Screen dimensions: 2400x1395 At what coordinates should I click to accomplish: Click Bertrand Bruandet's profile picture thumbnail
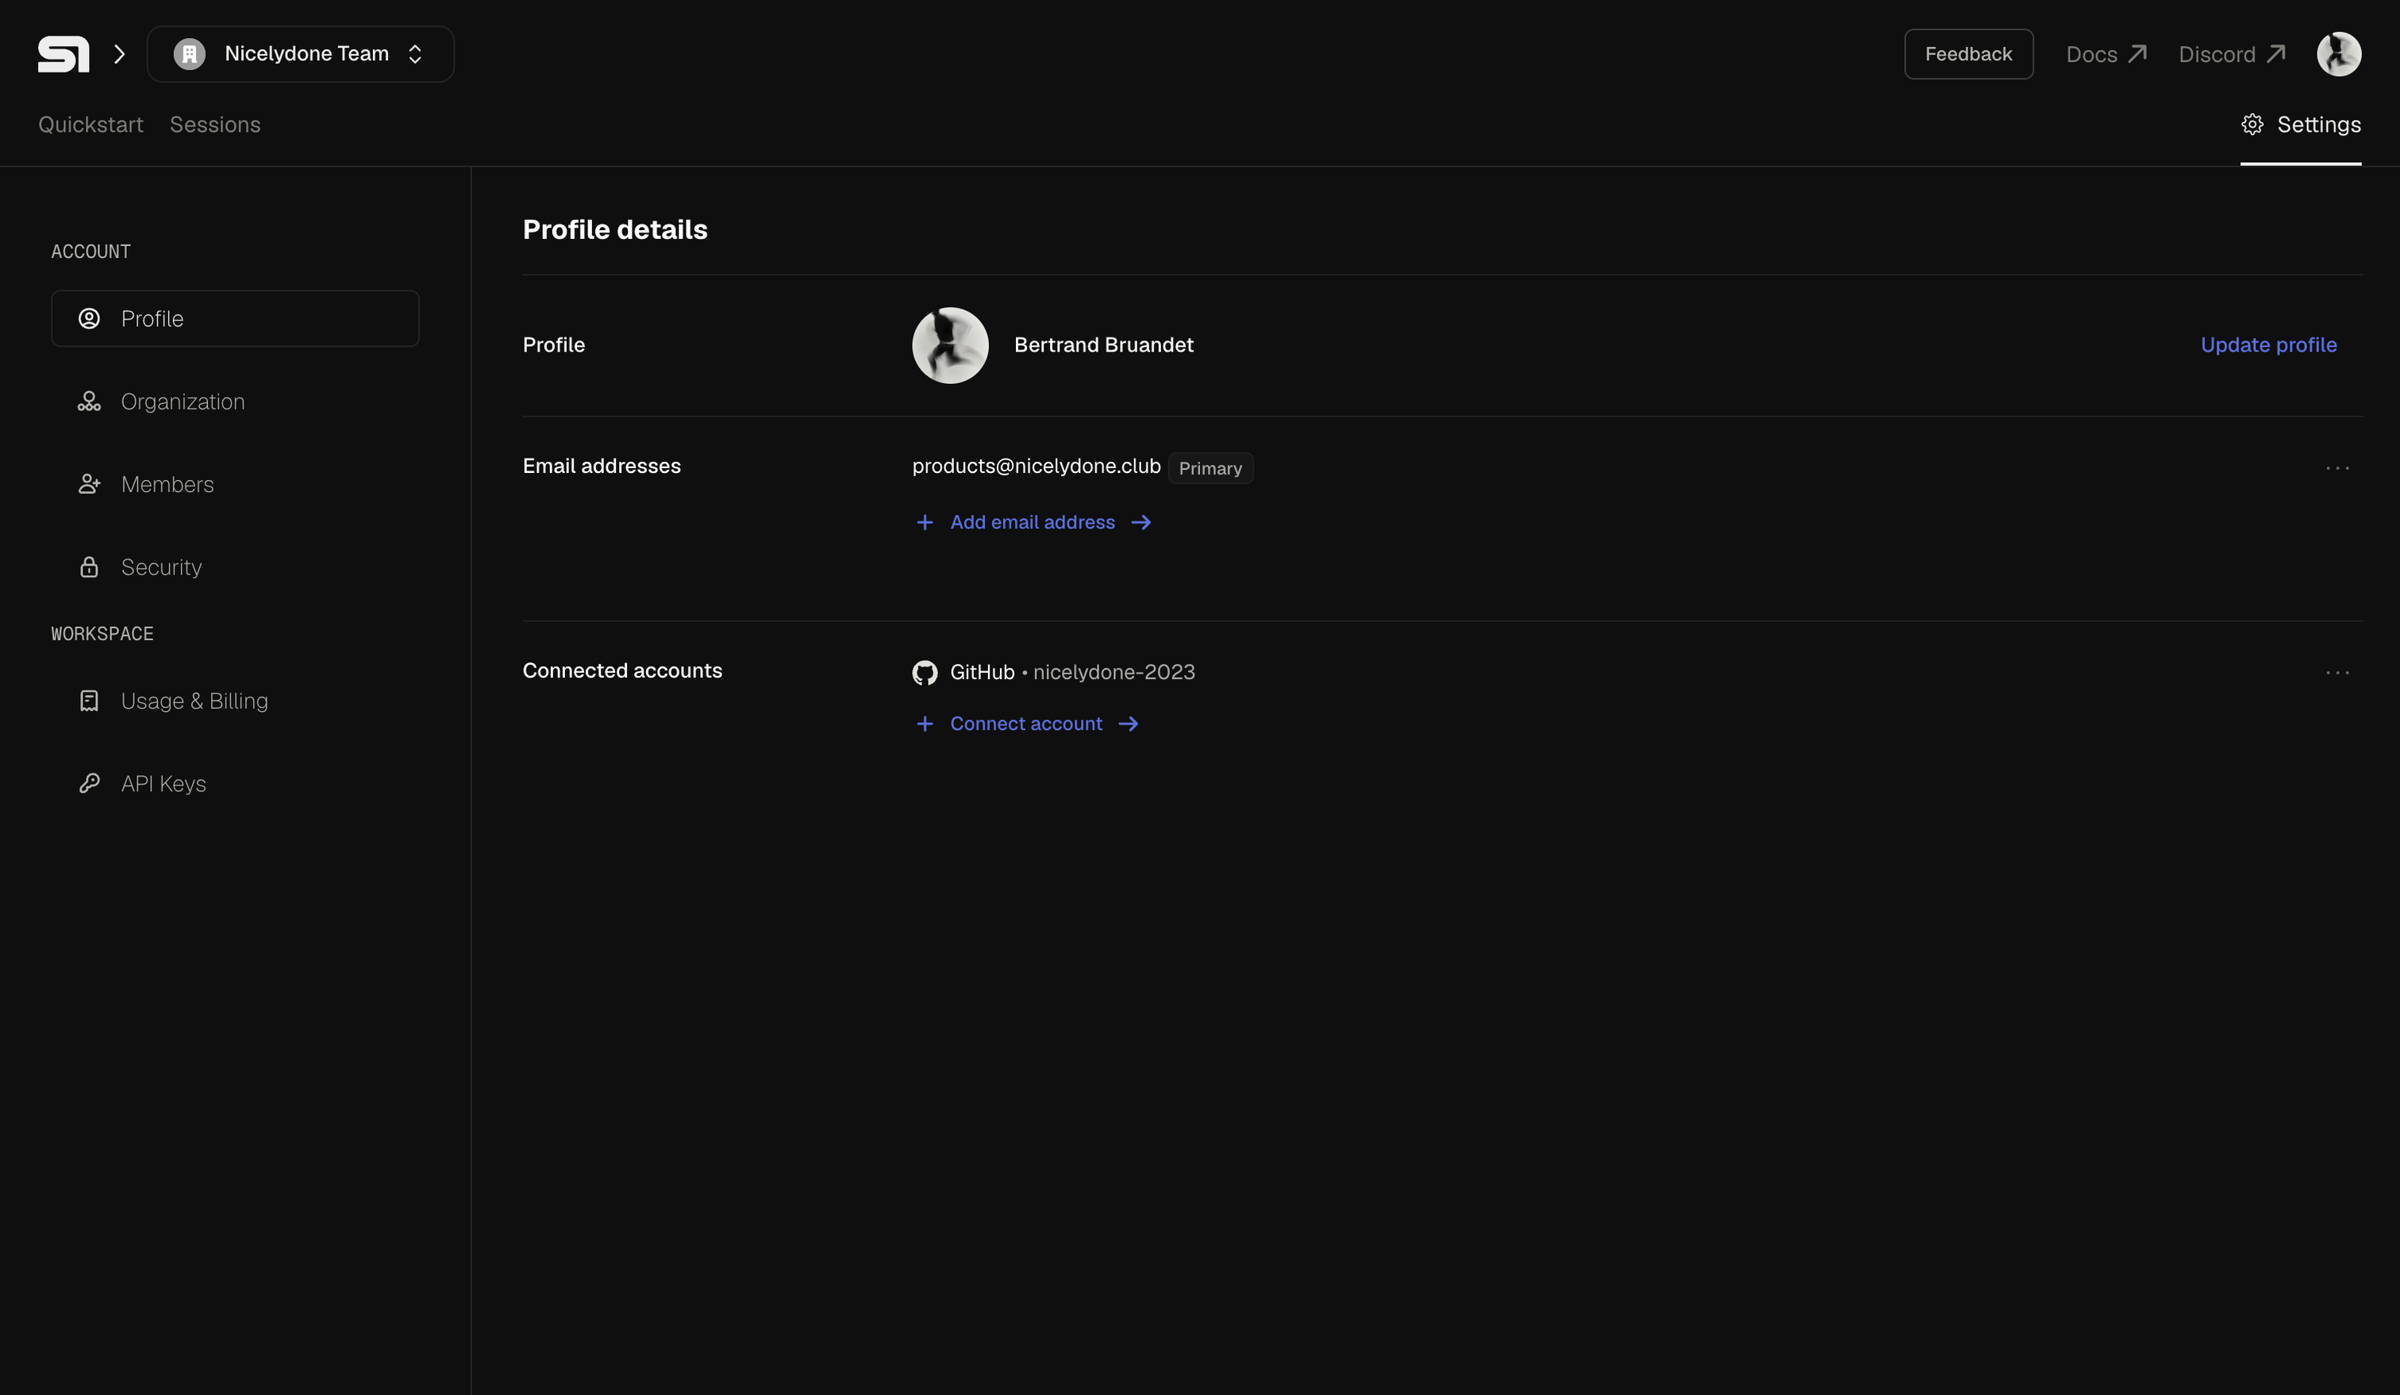point(950,345)
